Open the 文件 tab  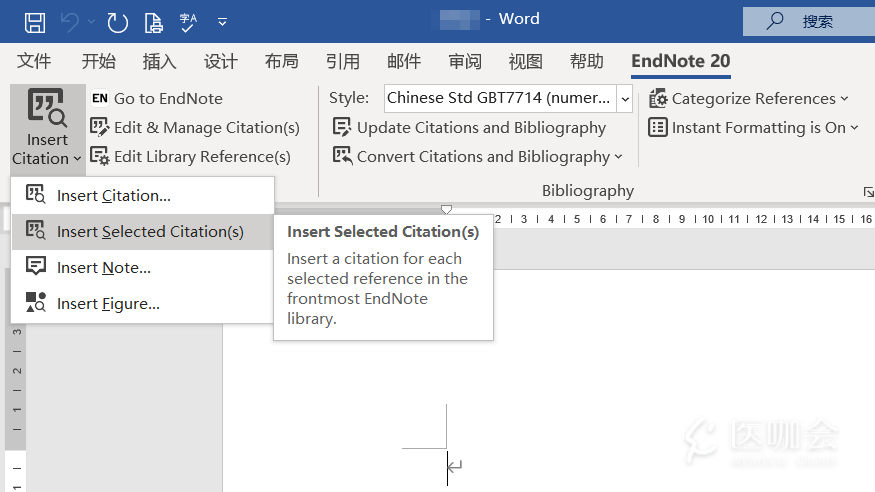click(x=33, y=61)
